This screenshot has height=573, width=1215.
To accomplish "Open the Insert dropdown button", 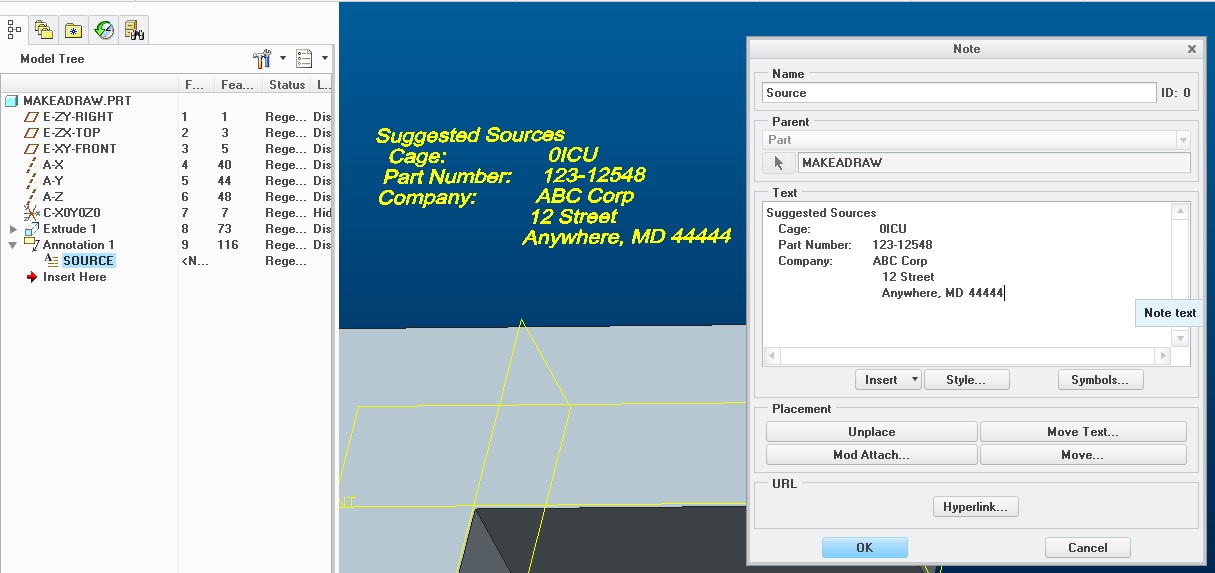I will click(x=888, y=380).
